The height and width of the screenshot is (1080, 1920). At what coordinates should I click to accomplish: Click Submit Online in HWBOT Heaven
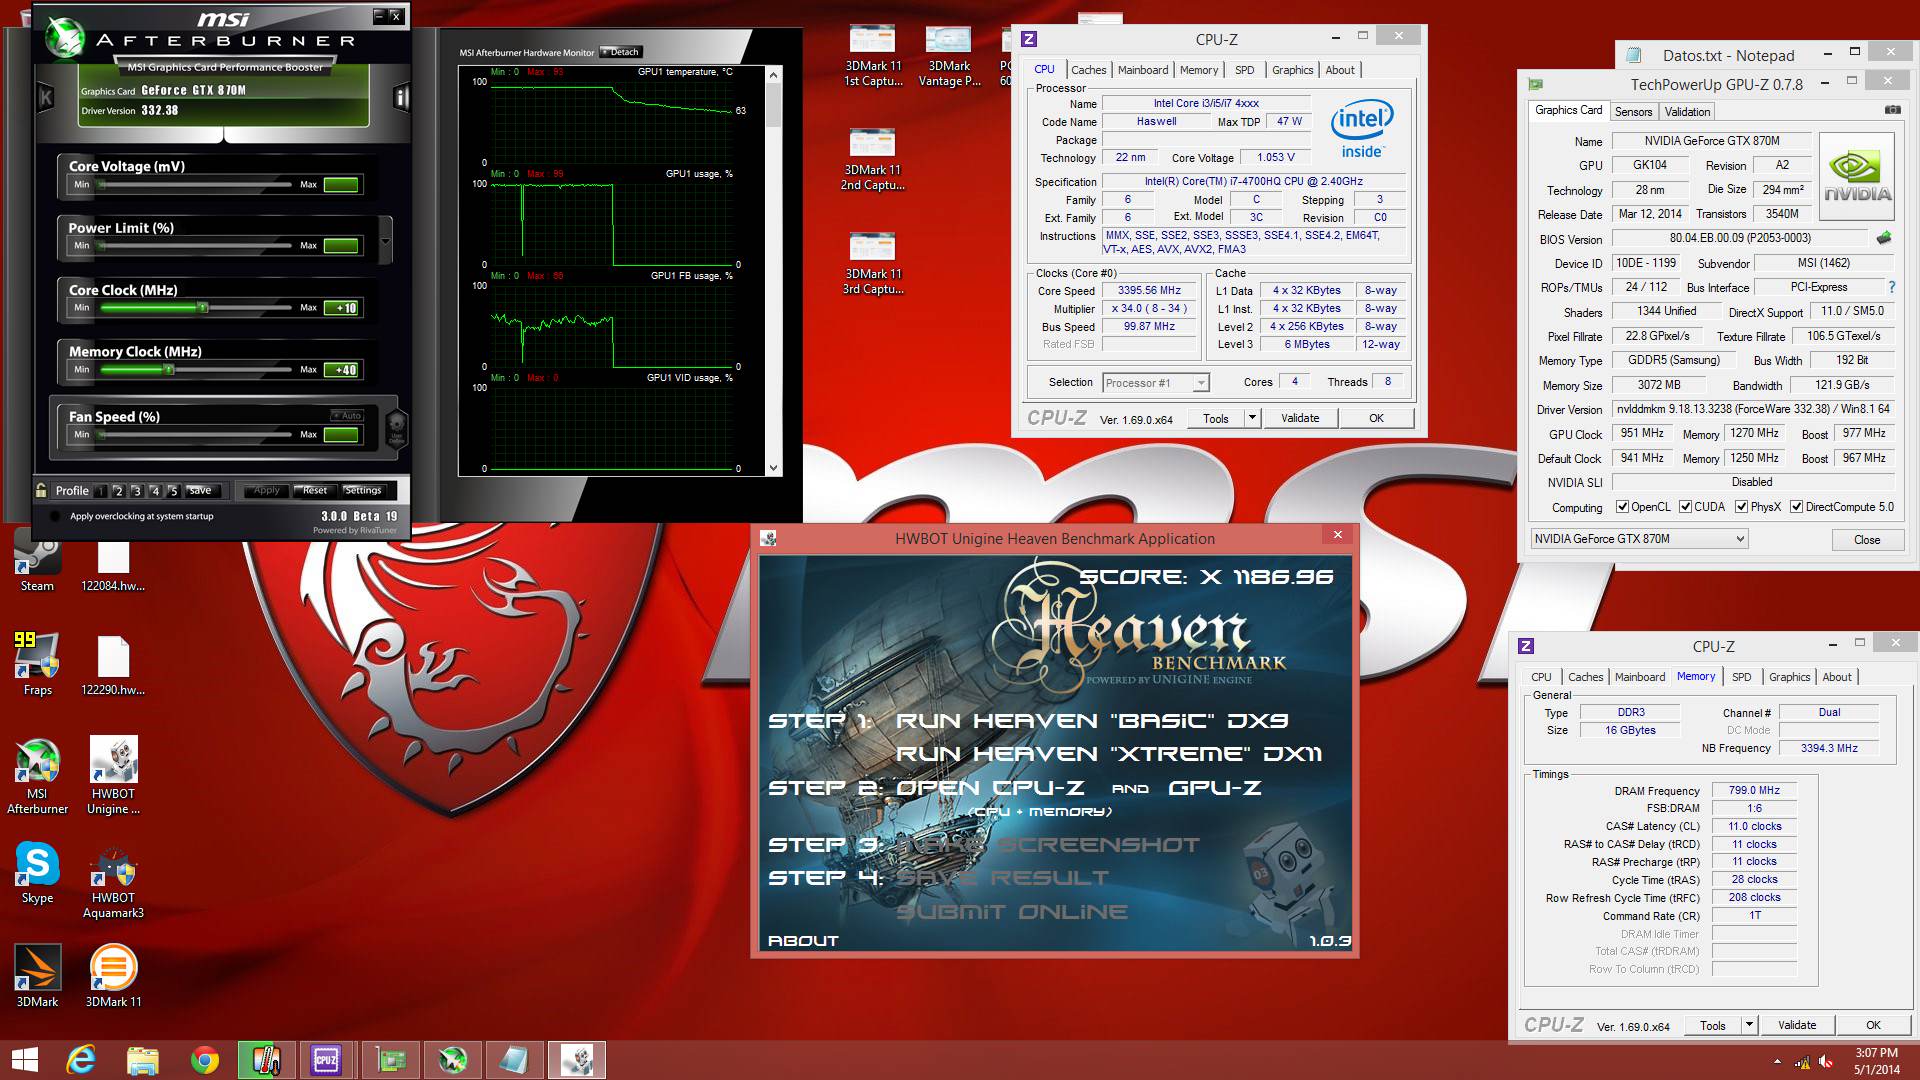(1011, 912)
